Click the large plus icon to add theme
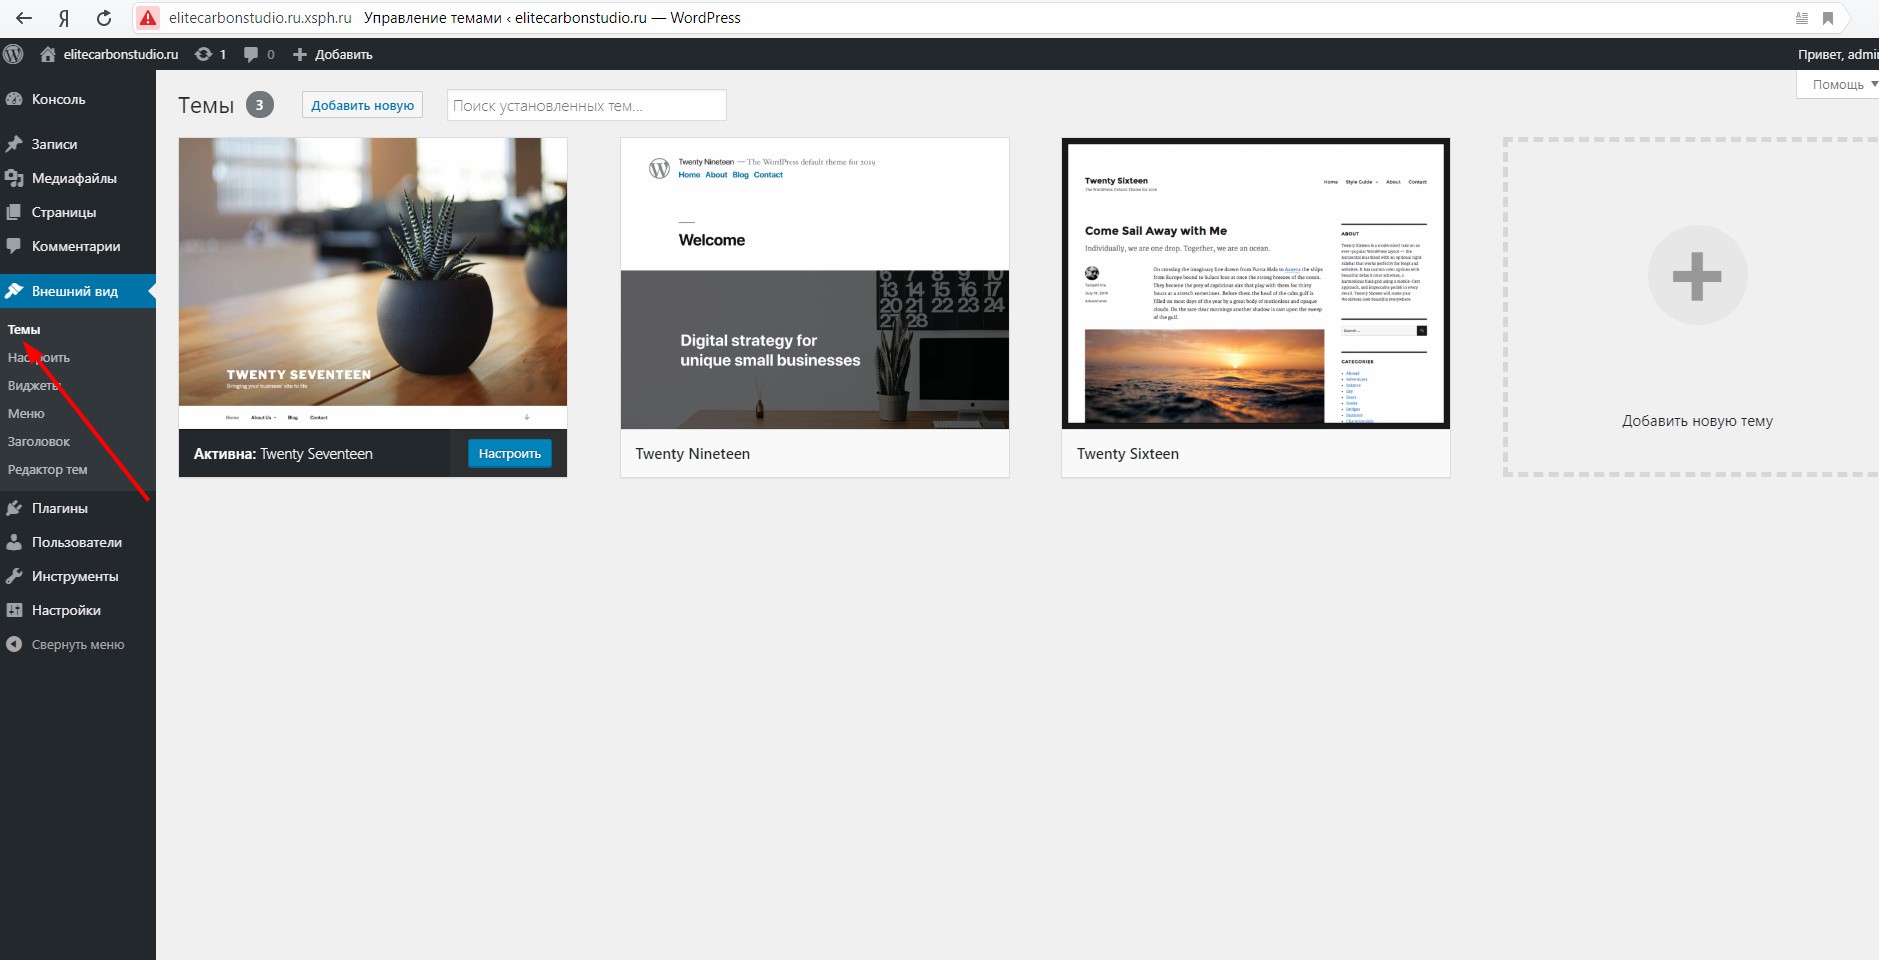 pyautogui.click(x=1697, y=276)
